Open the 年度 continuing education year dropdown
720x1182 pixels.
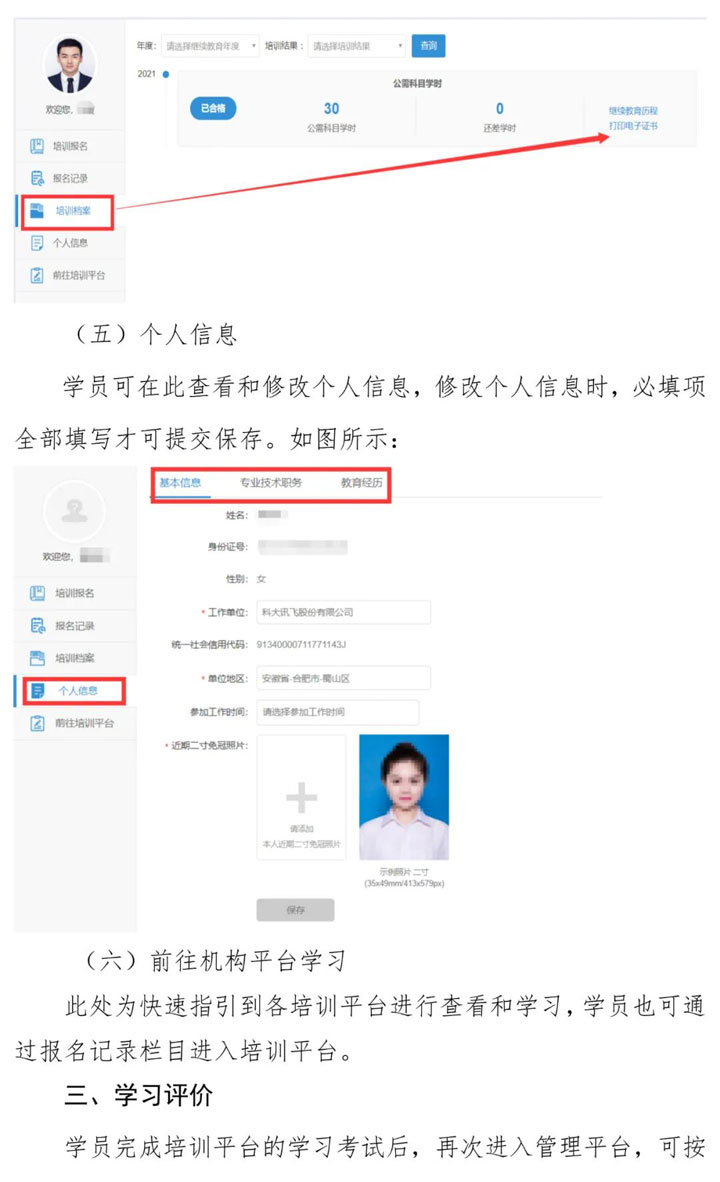pos(209,46)
